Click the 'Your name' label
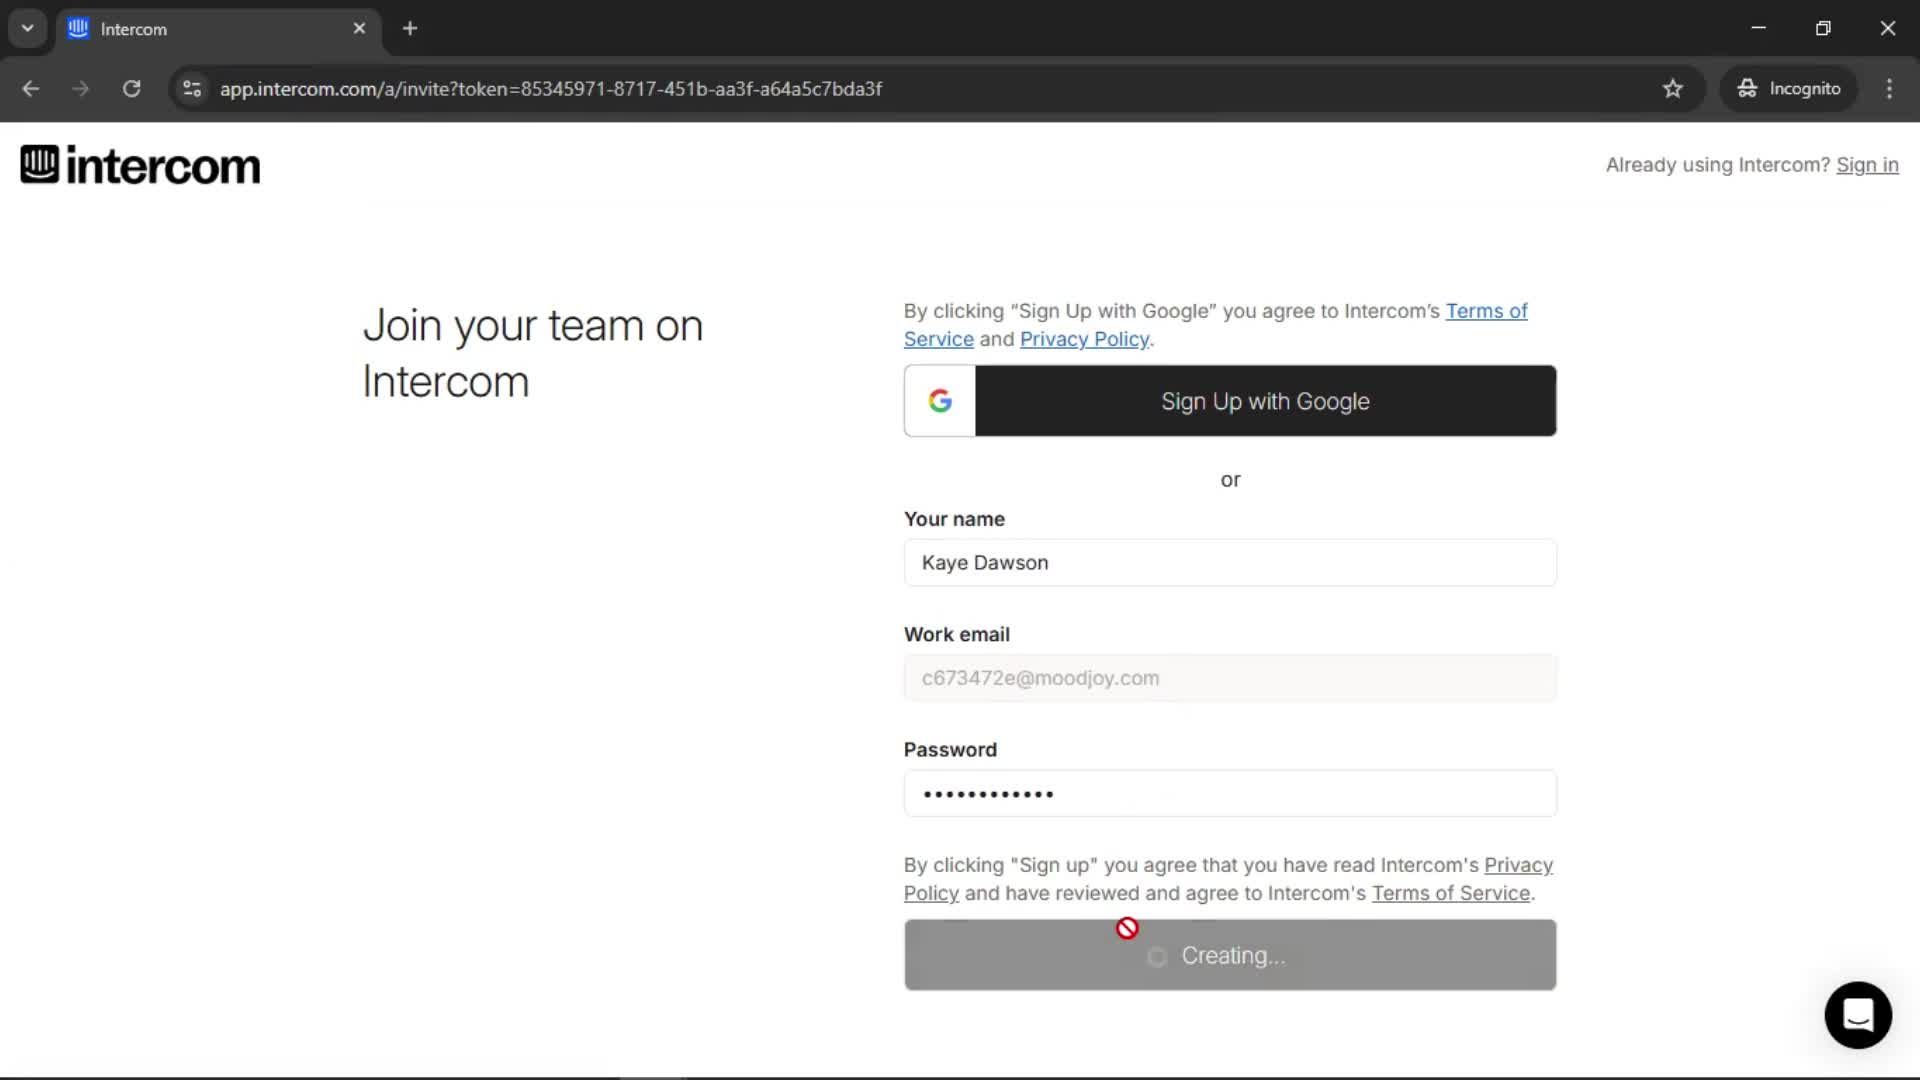 [954, 519]
